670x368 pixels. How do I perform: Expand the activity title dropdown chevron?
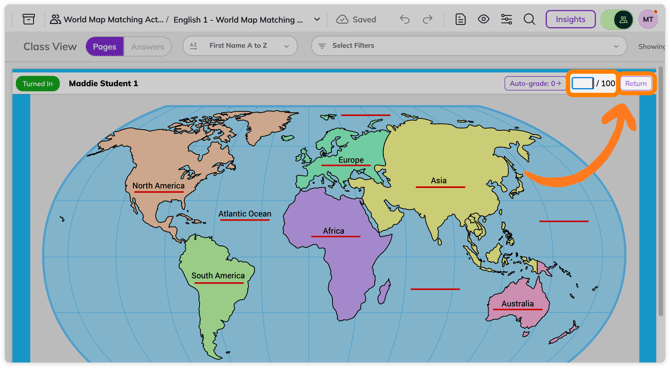(x=317, y=19)
